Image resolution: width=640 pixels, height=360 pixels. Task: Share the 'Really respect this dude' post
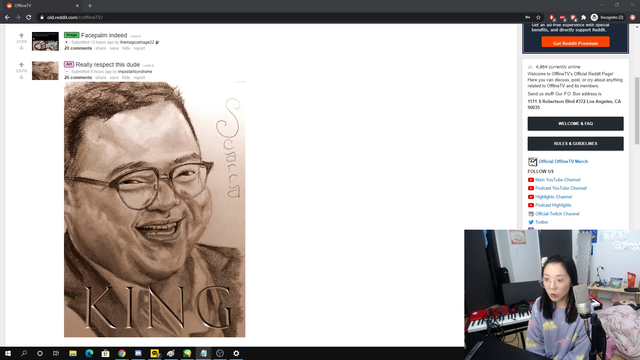click(100, 78)
